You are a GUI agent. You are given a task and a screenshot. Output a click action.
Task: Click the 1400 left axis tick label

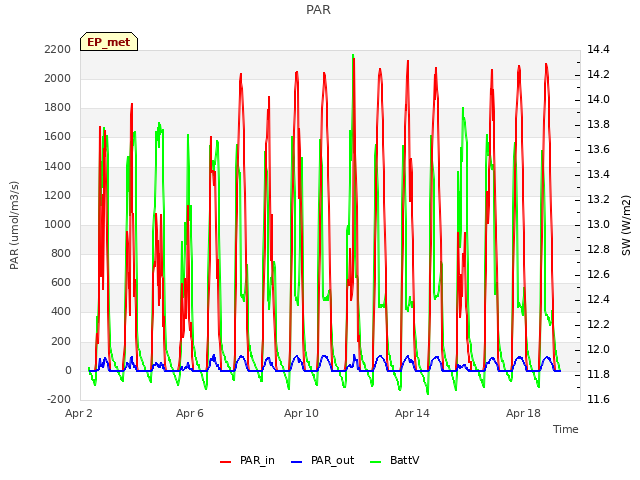(x=58, y=167)
